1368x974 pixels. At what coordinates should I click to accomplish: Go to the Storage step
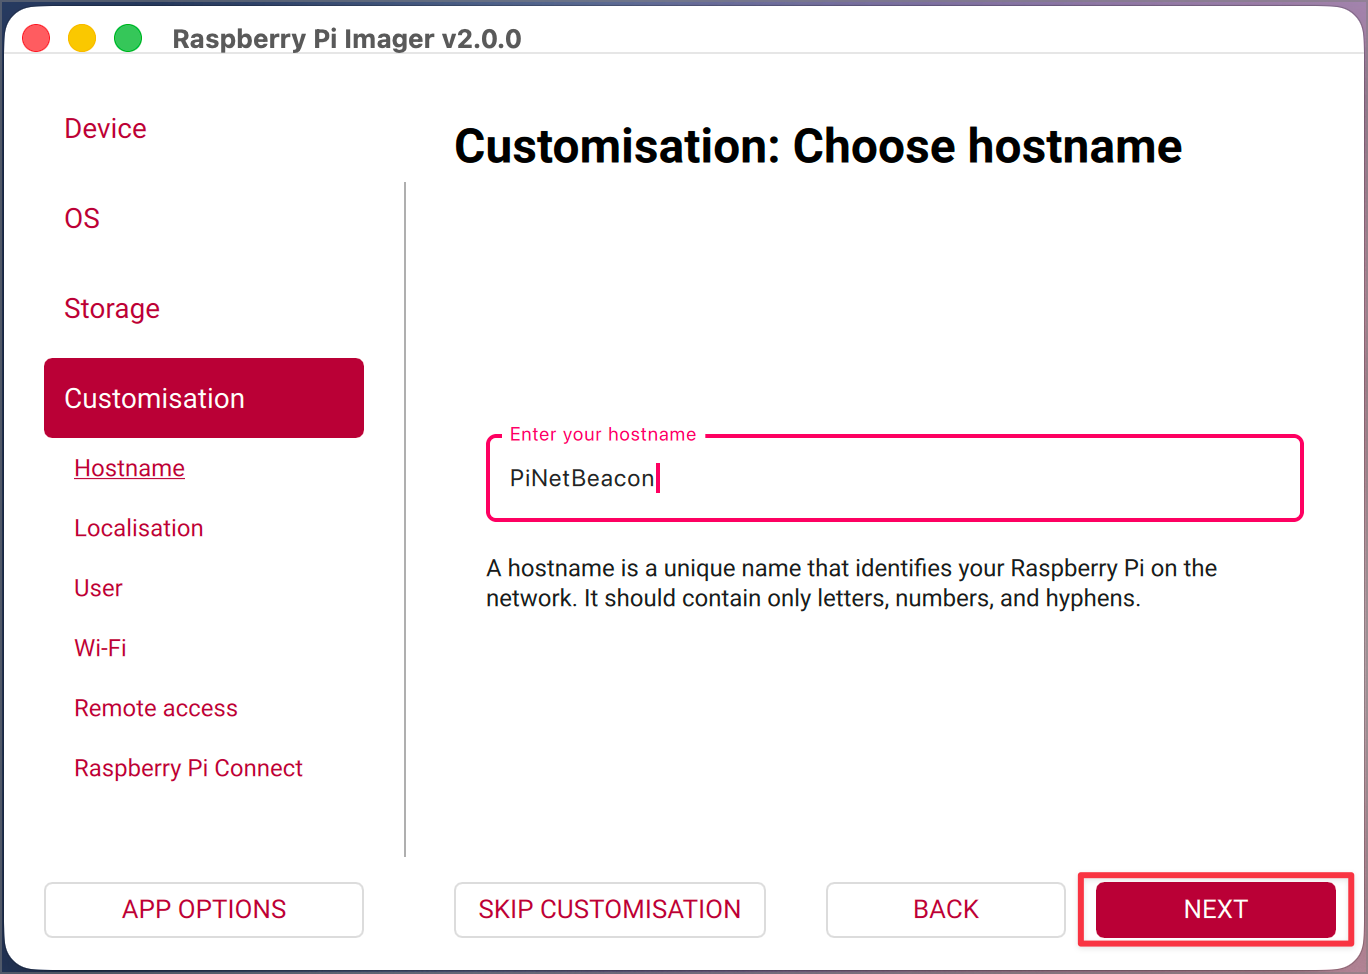pos(112,308)
